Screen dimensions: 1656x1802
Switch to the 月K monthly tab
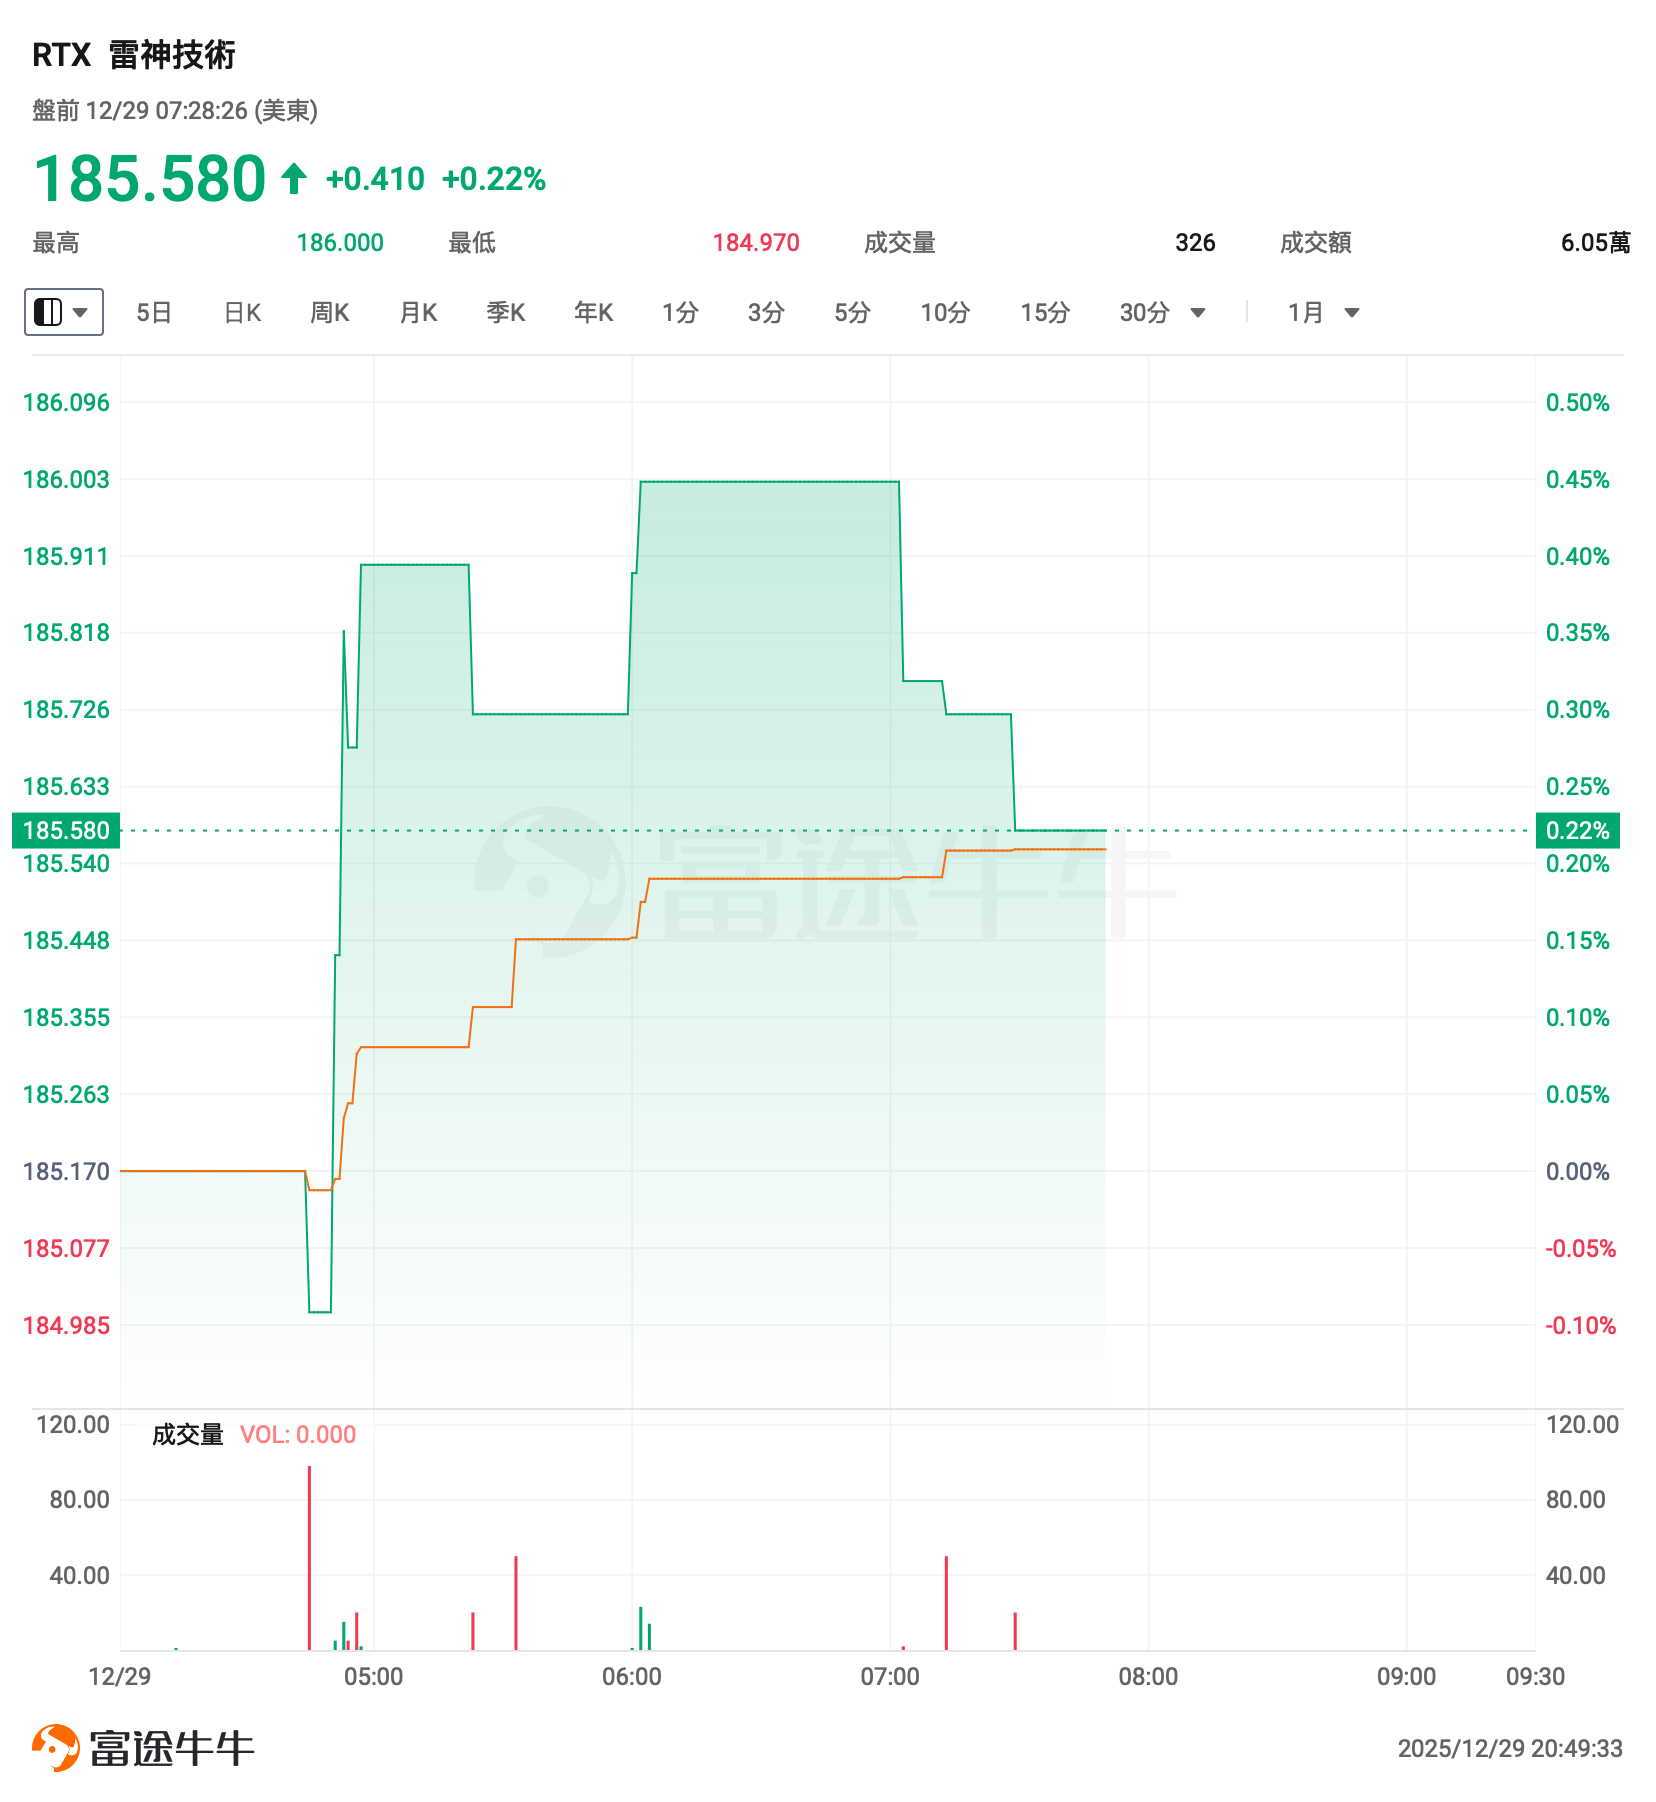click(418, 313)
